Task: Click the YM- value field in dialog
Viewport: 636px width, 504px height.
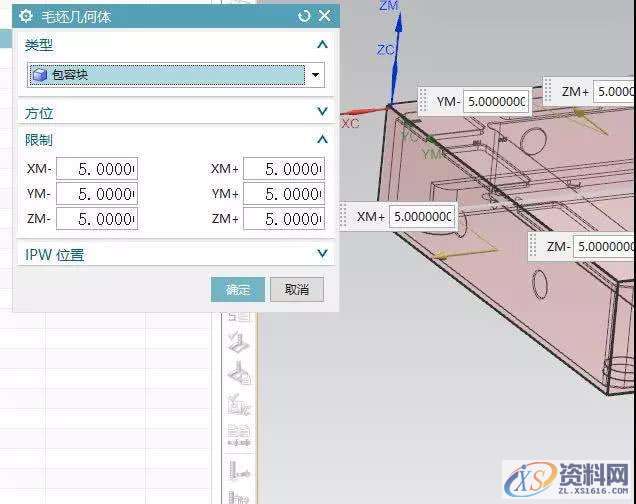Action: pos(96,193)
